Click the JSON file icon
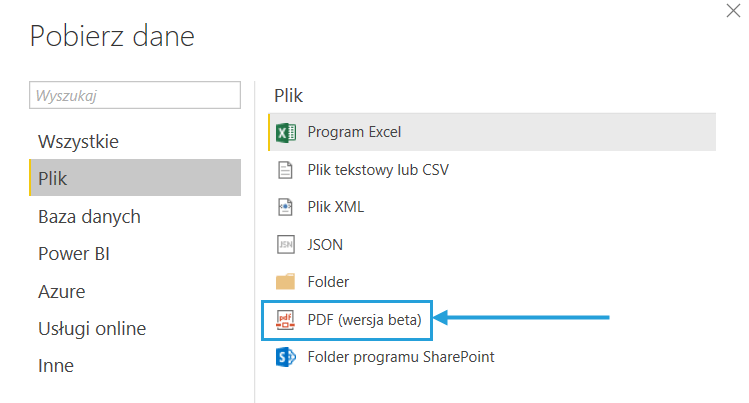 285,244
